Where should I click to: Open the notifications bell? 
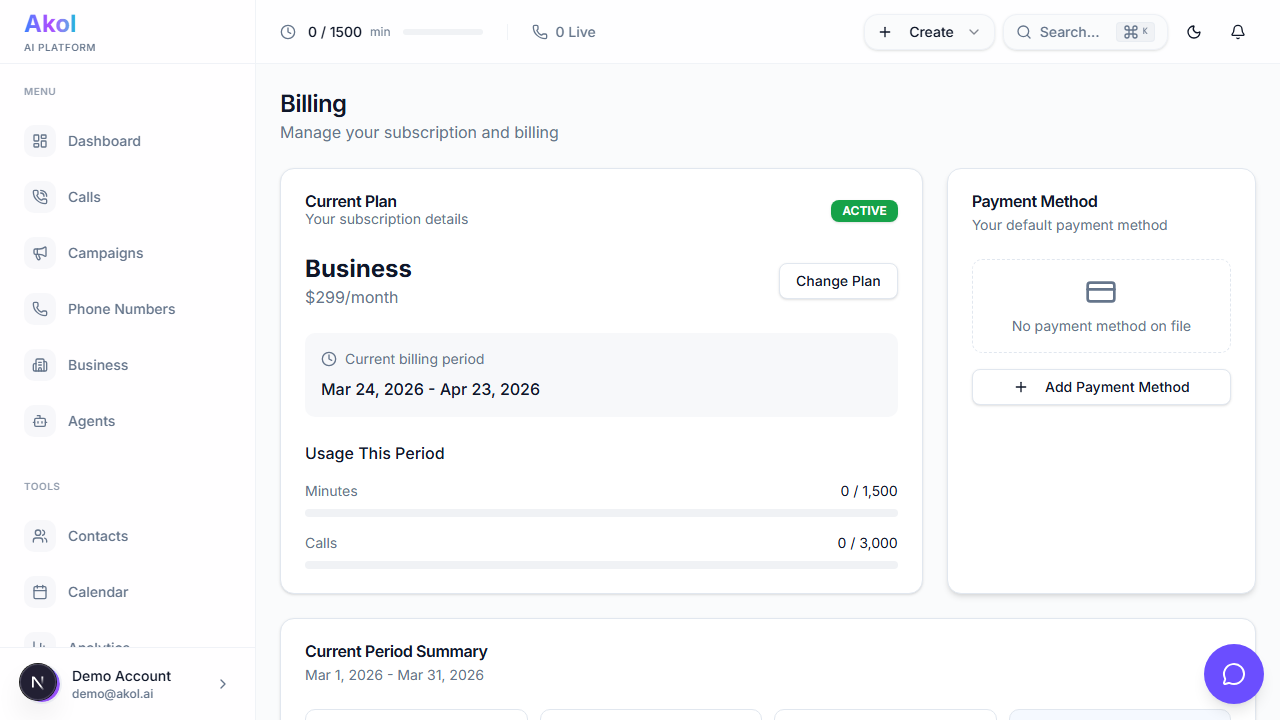[1238, 32]
